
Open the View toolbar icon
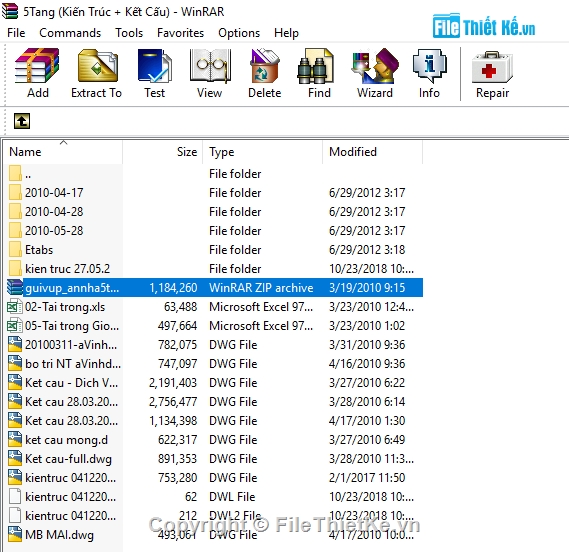210,66
